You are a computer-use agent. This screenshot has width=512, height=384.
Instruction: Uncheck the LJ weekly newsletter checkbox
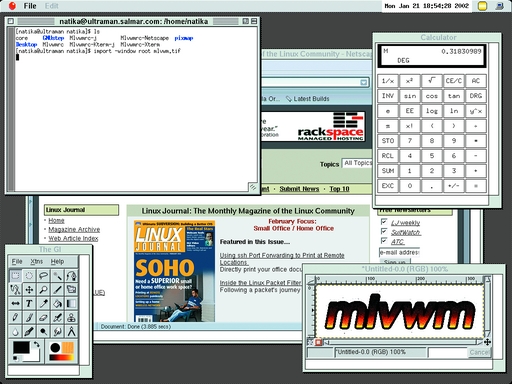tap(384, 222)
